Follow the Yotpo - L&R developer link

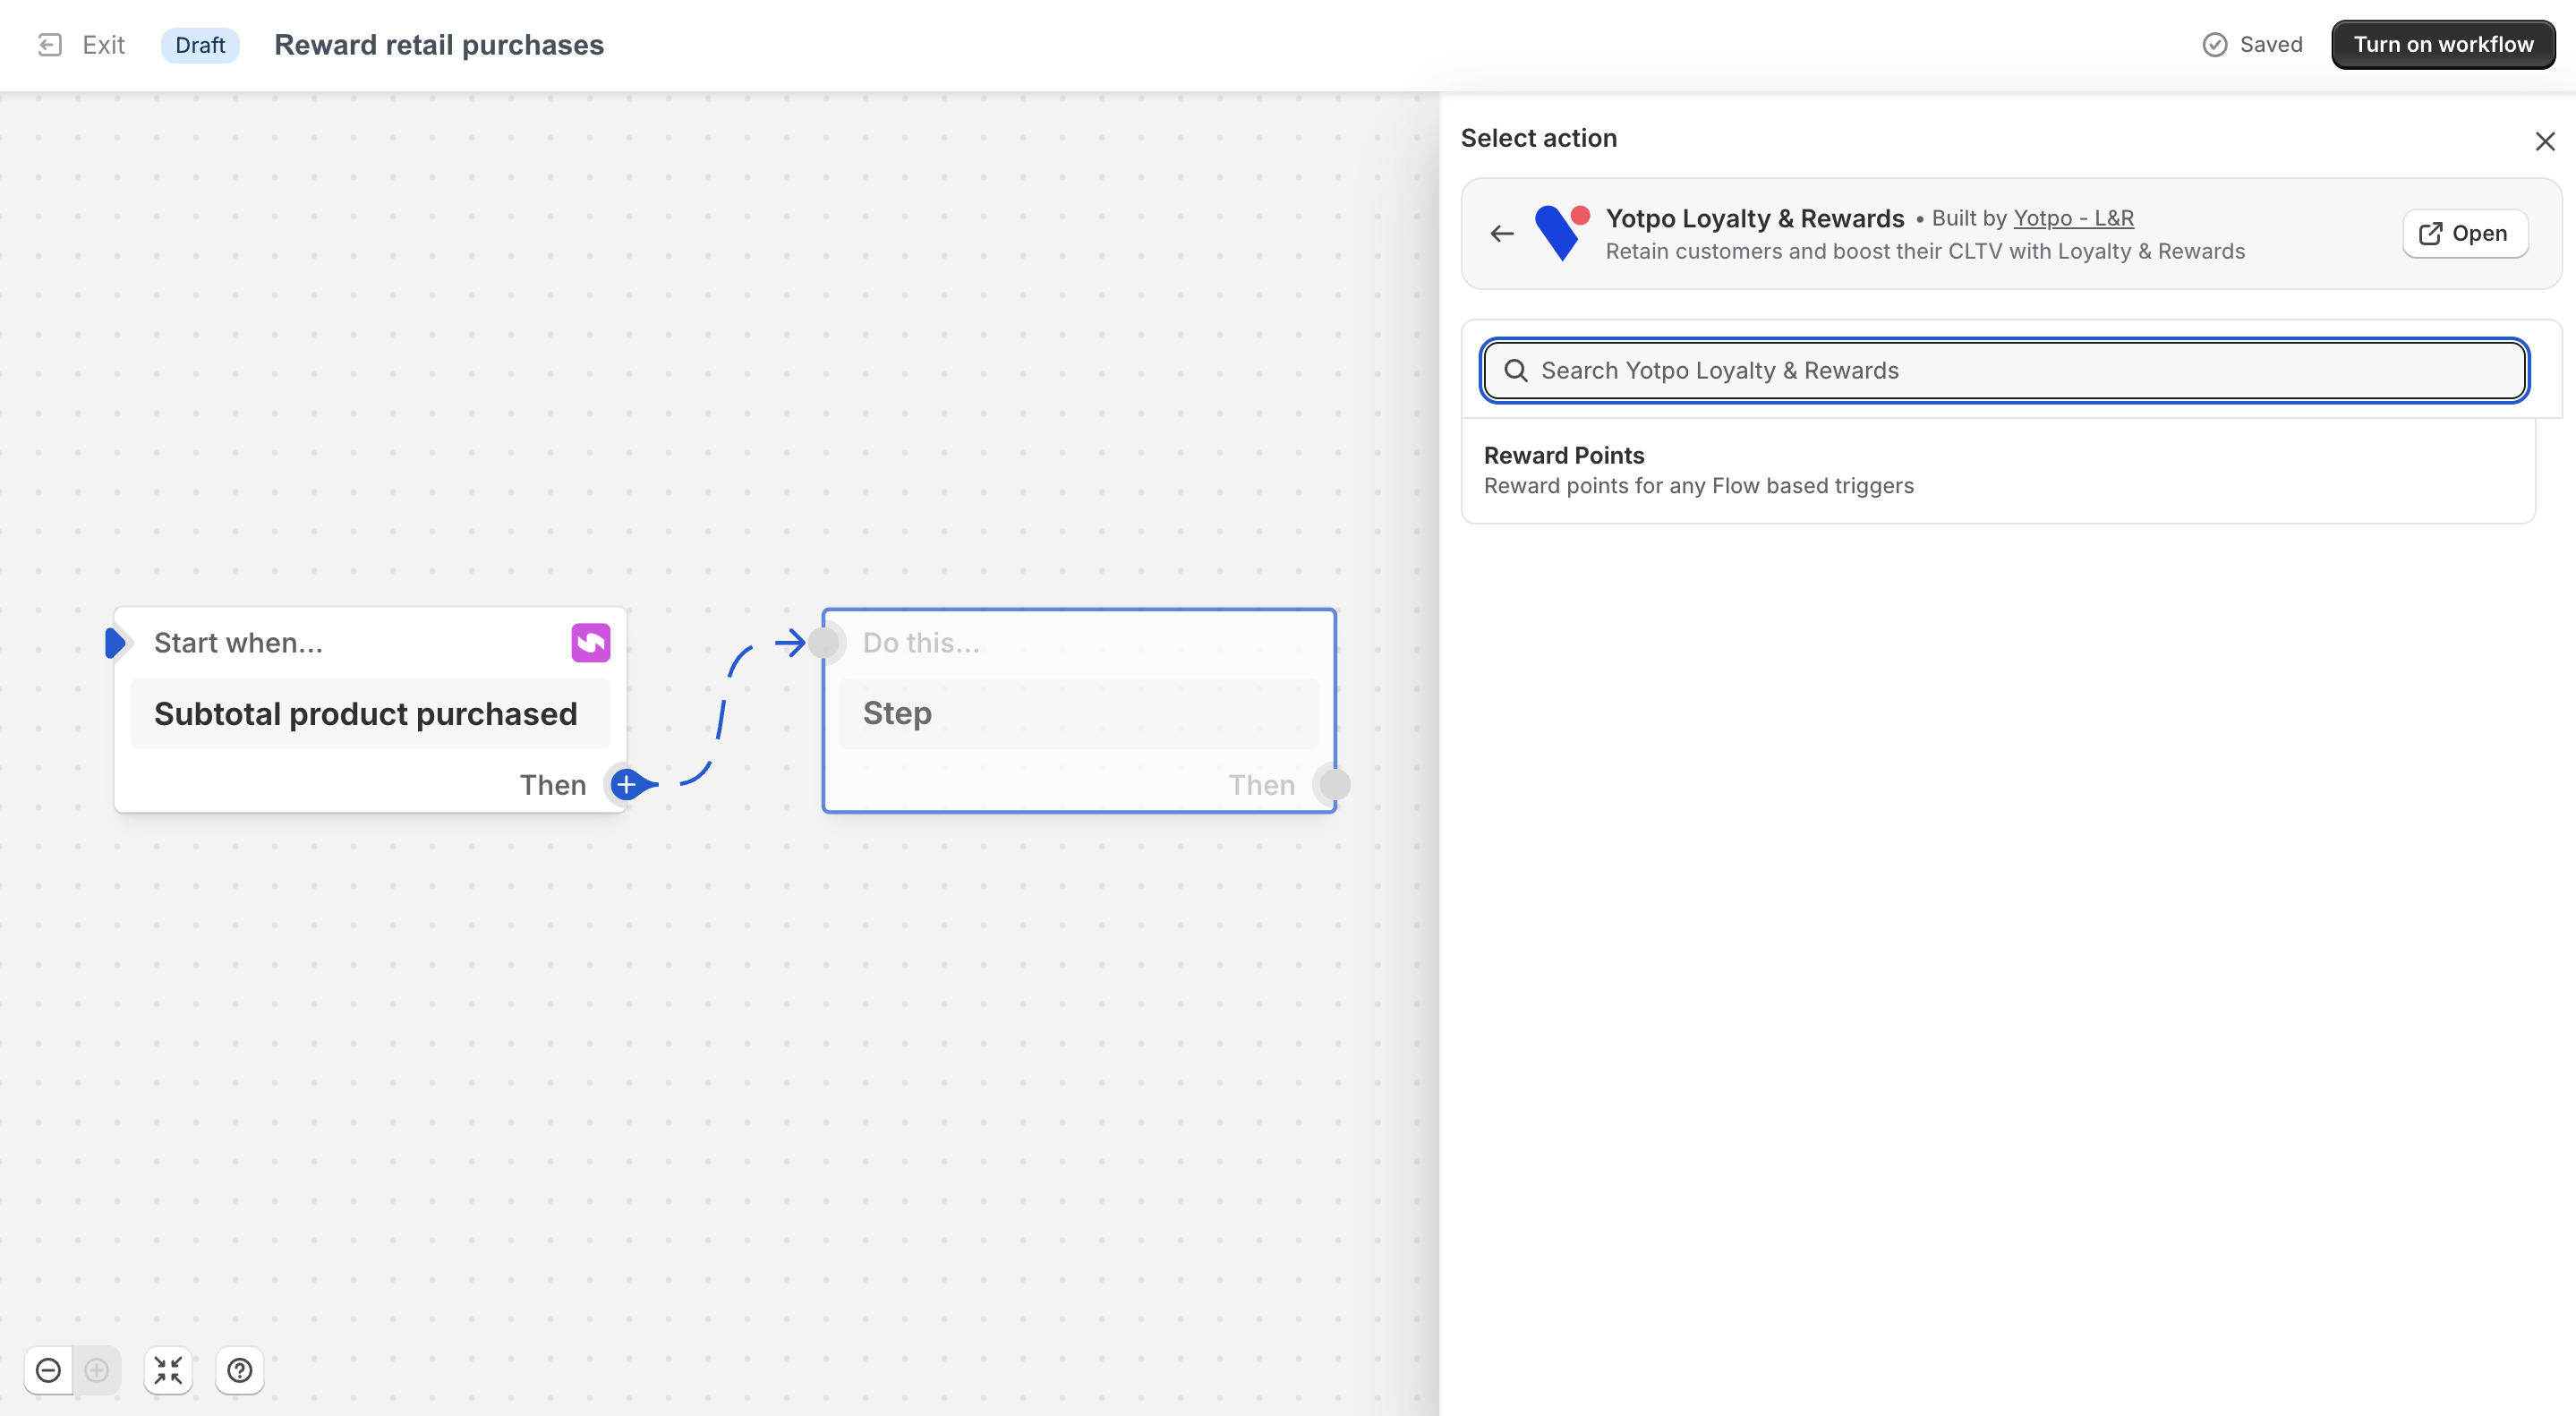tap(2072, 218)
